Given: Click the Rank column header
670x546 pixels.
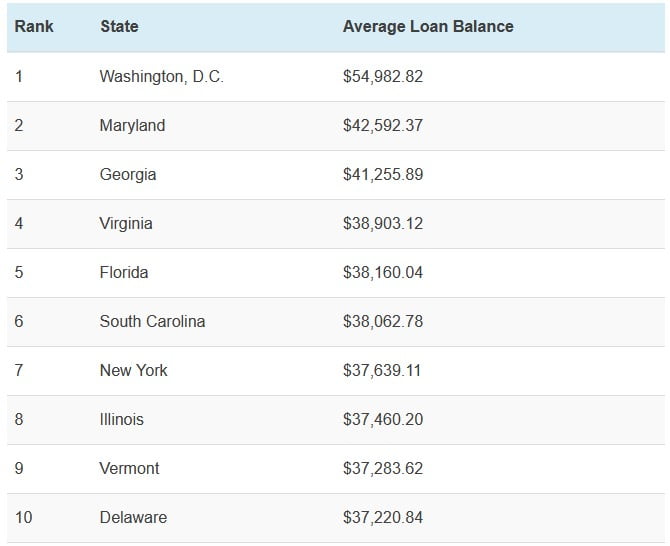Looking at the screenshot, I should (x=34, y=27).
